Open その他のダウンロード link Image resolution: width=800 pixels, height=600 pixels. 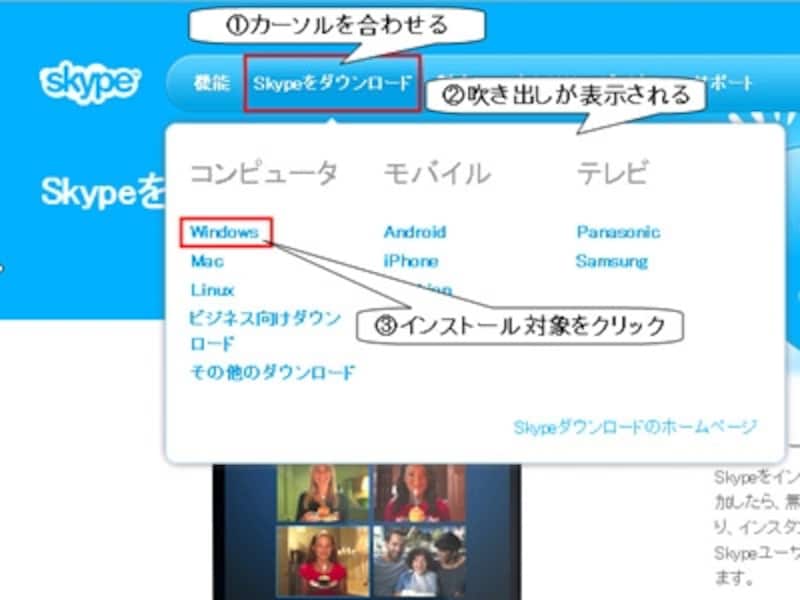(x=272, y=372)
